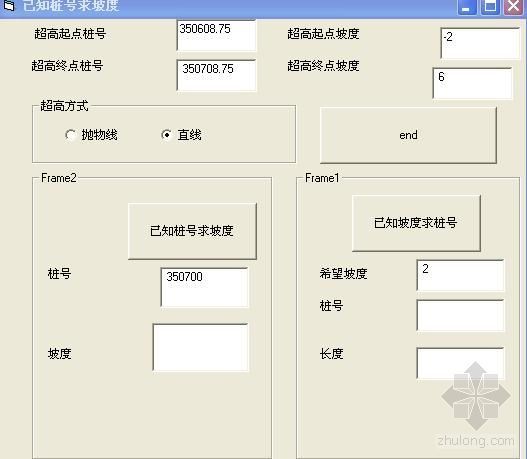527x459 pixels.
Task: Focus the 超高起点桩号 field showing 350608.75
Action: point(216,35)
